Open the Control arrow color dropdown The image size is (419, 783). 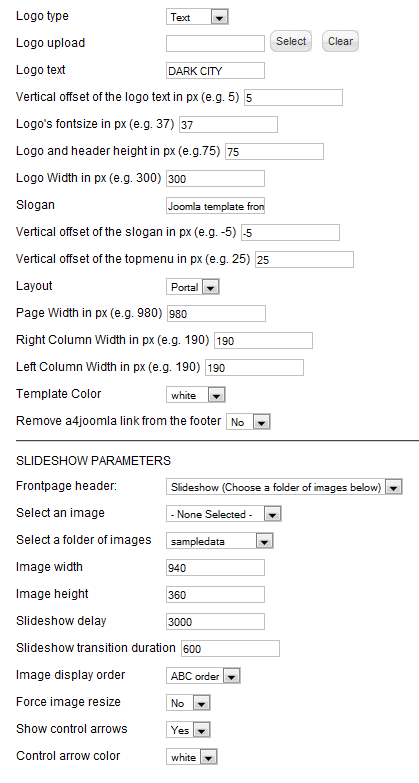click(192, 757)
